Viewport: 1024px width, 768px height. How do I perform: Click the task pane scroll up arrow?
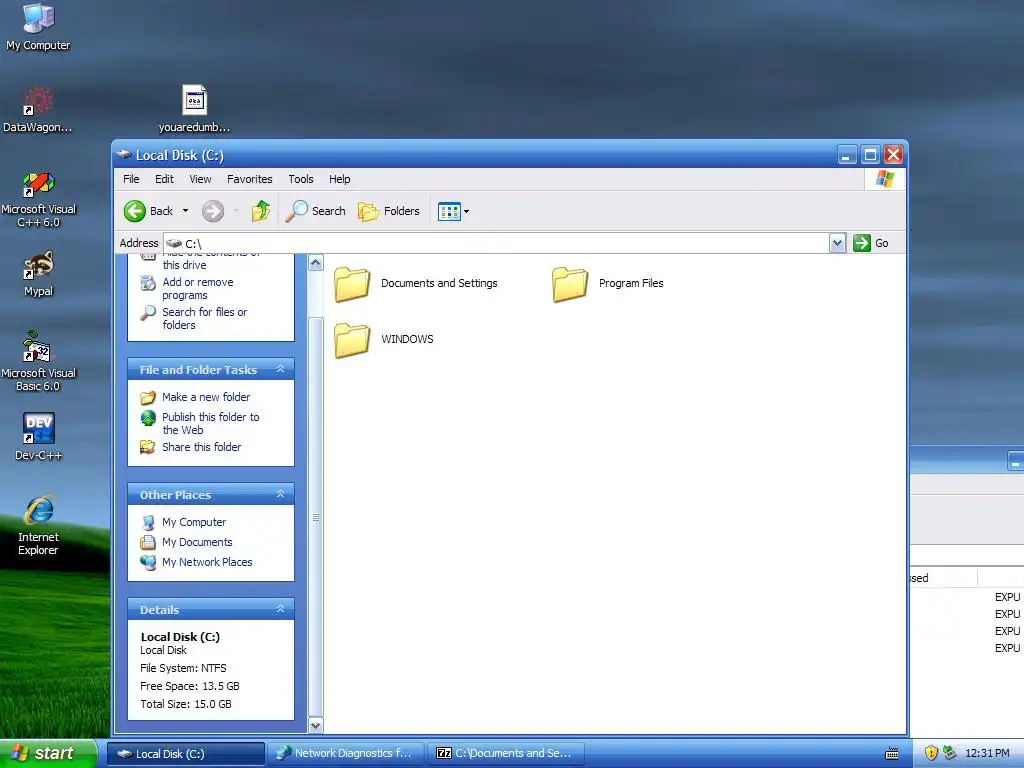point(315,263)
